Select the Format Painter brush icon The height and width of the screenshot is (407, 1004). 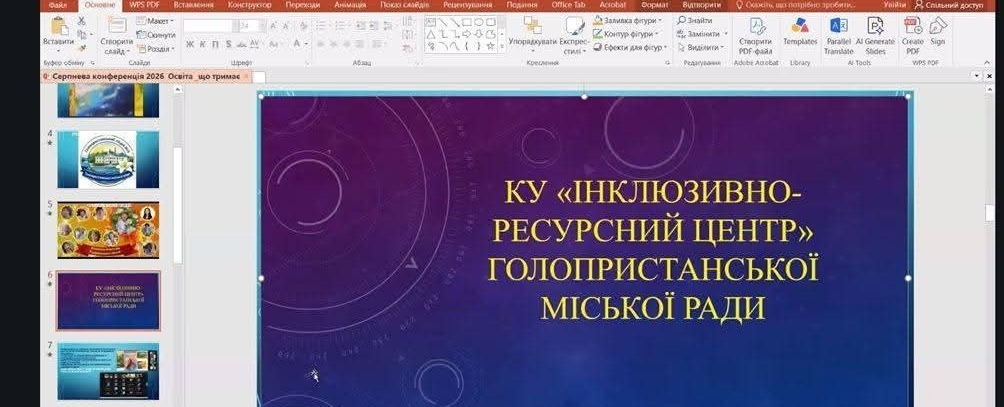pyautogui.click(x=81, y=48)
